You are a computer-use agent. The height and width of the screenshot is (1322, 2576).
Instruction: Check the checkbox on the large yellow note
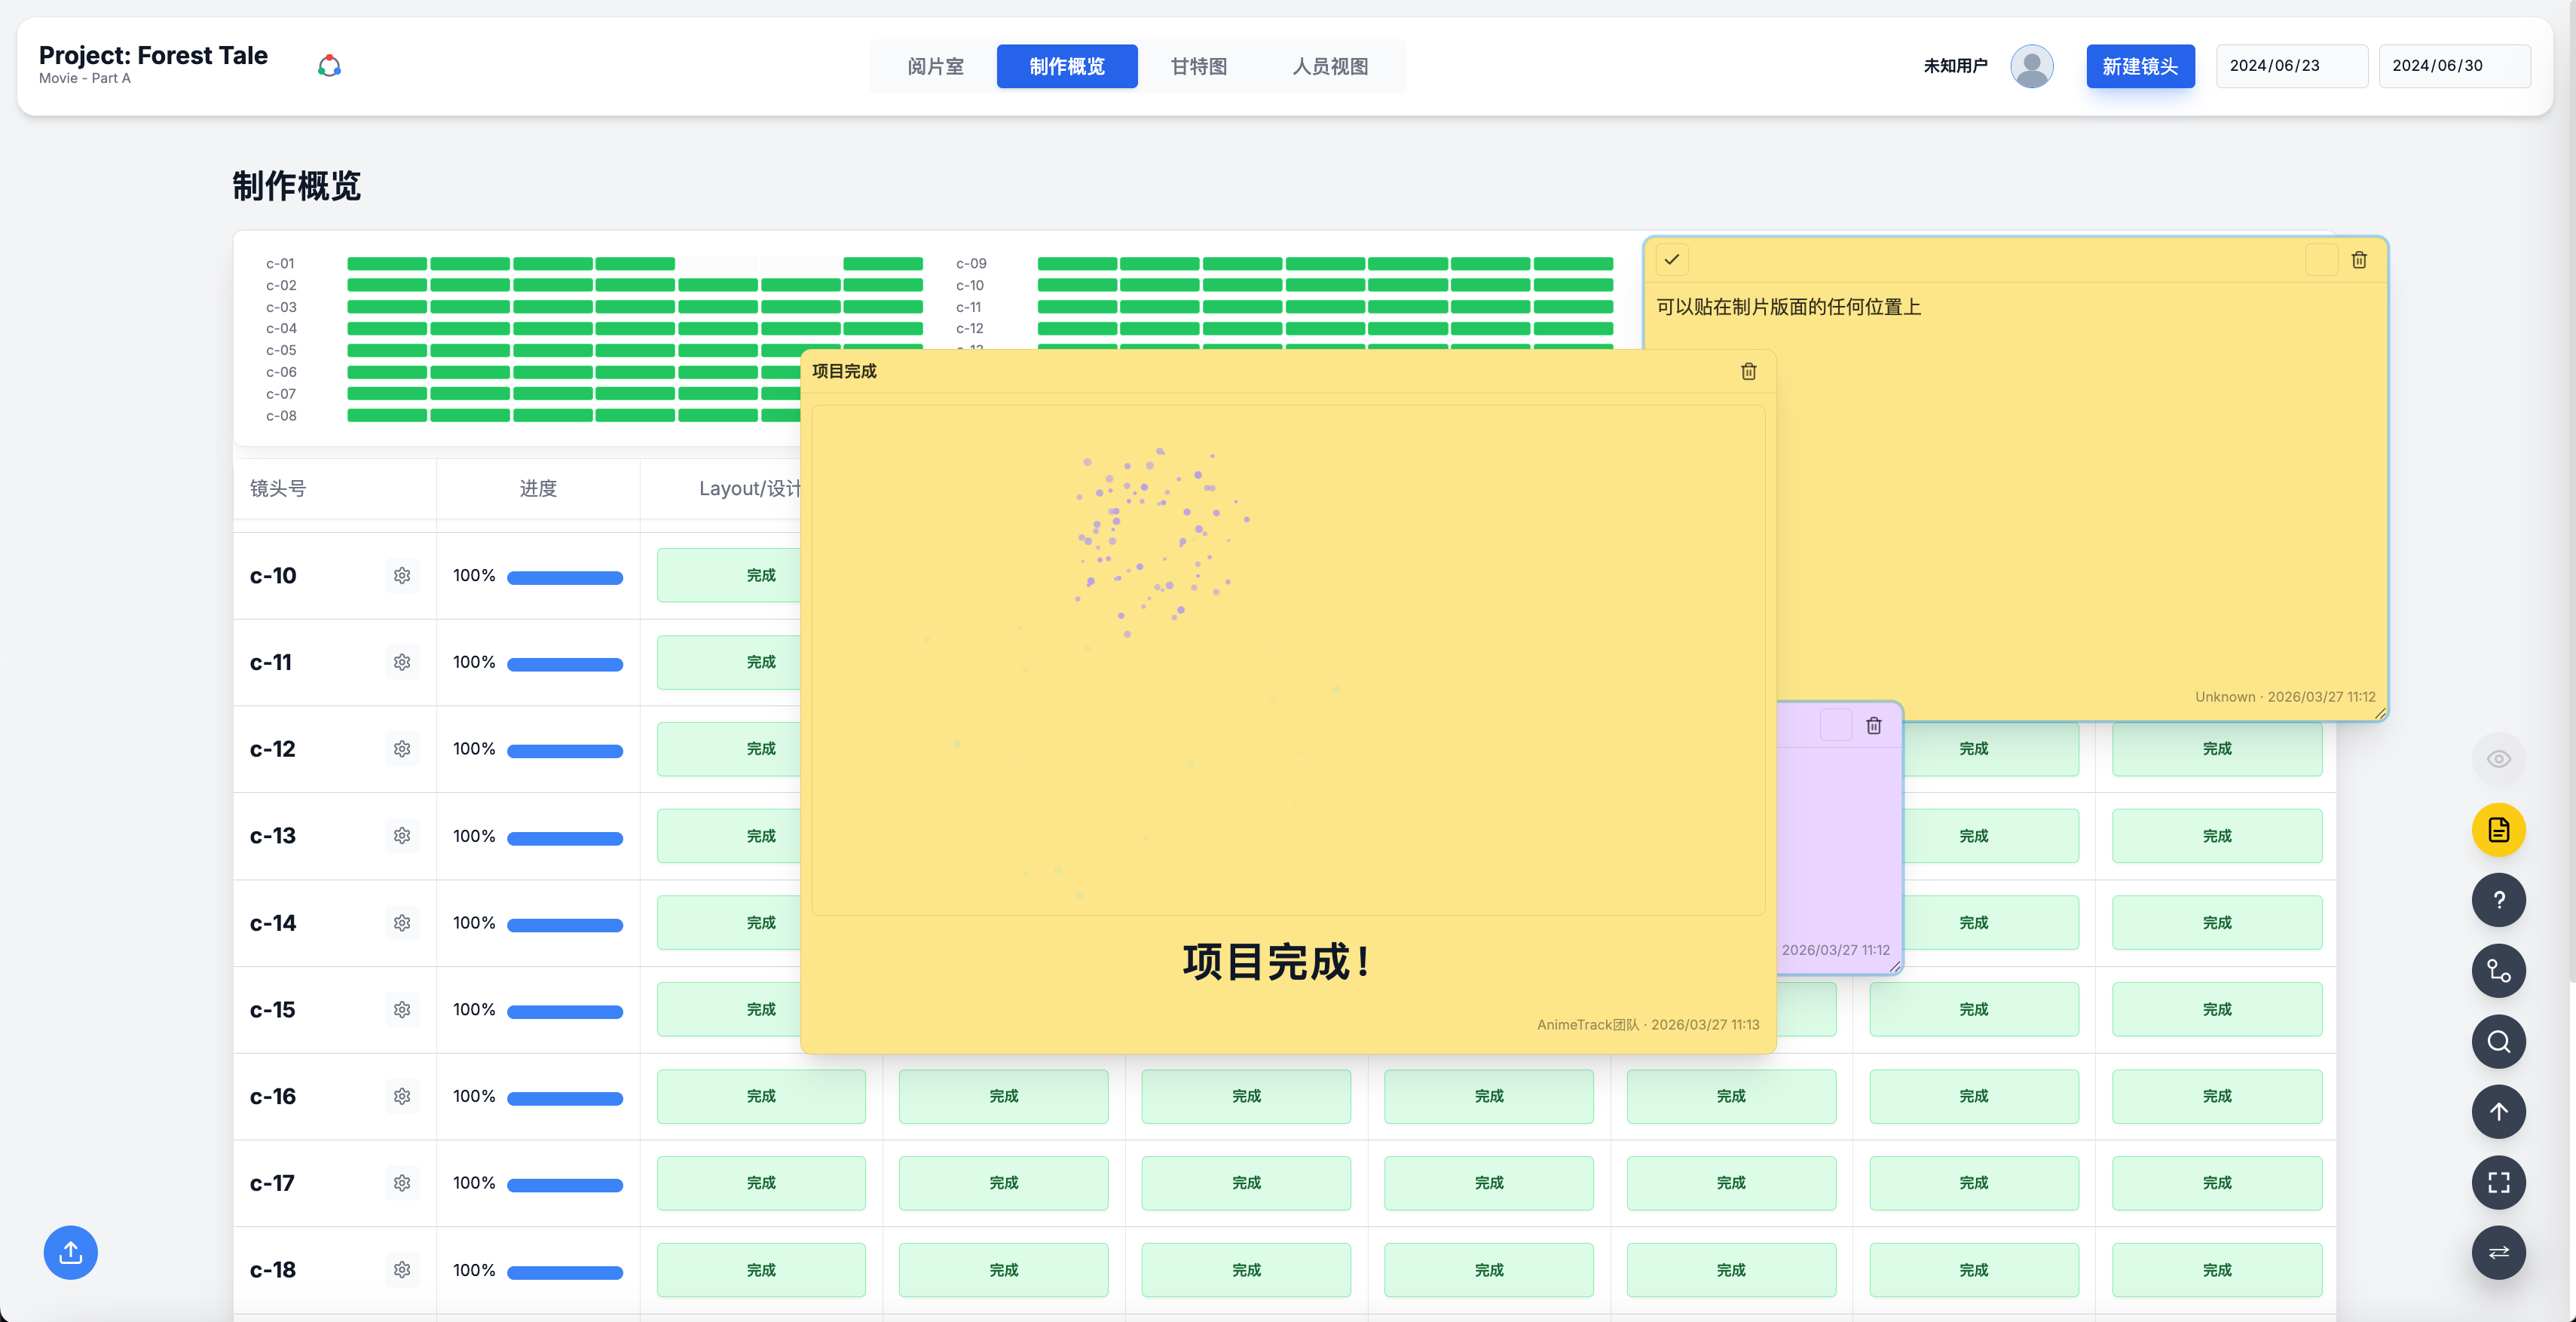tap(1673, 259)
